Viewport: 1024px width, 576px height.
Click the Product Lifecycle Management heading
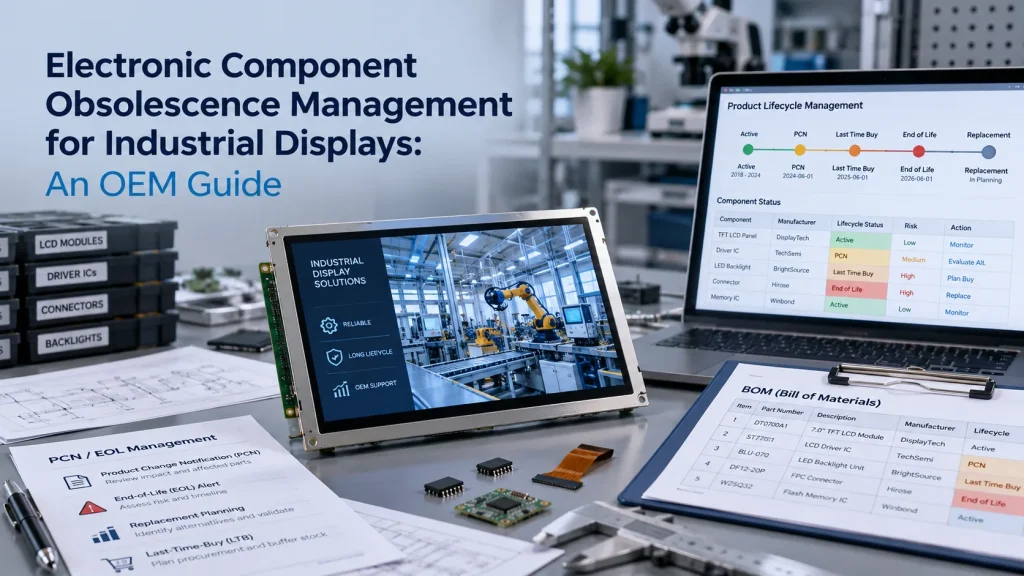[794, 106]
